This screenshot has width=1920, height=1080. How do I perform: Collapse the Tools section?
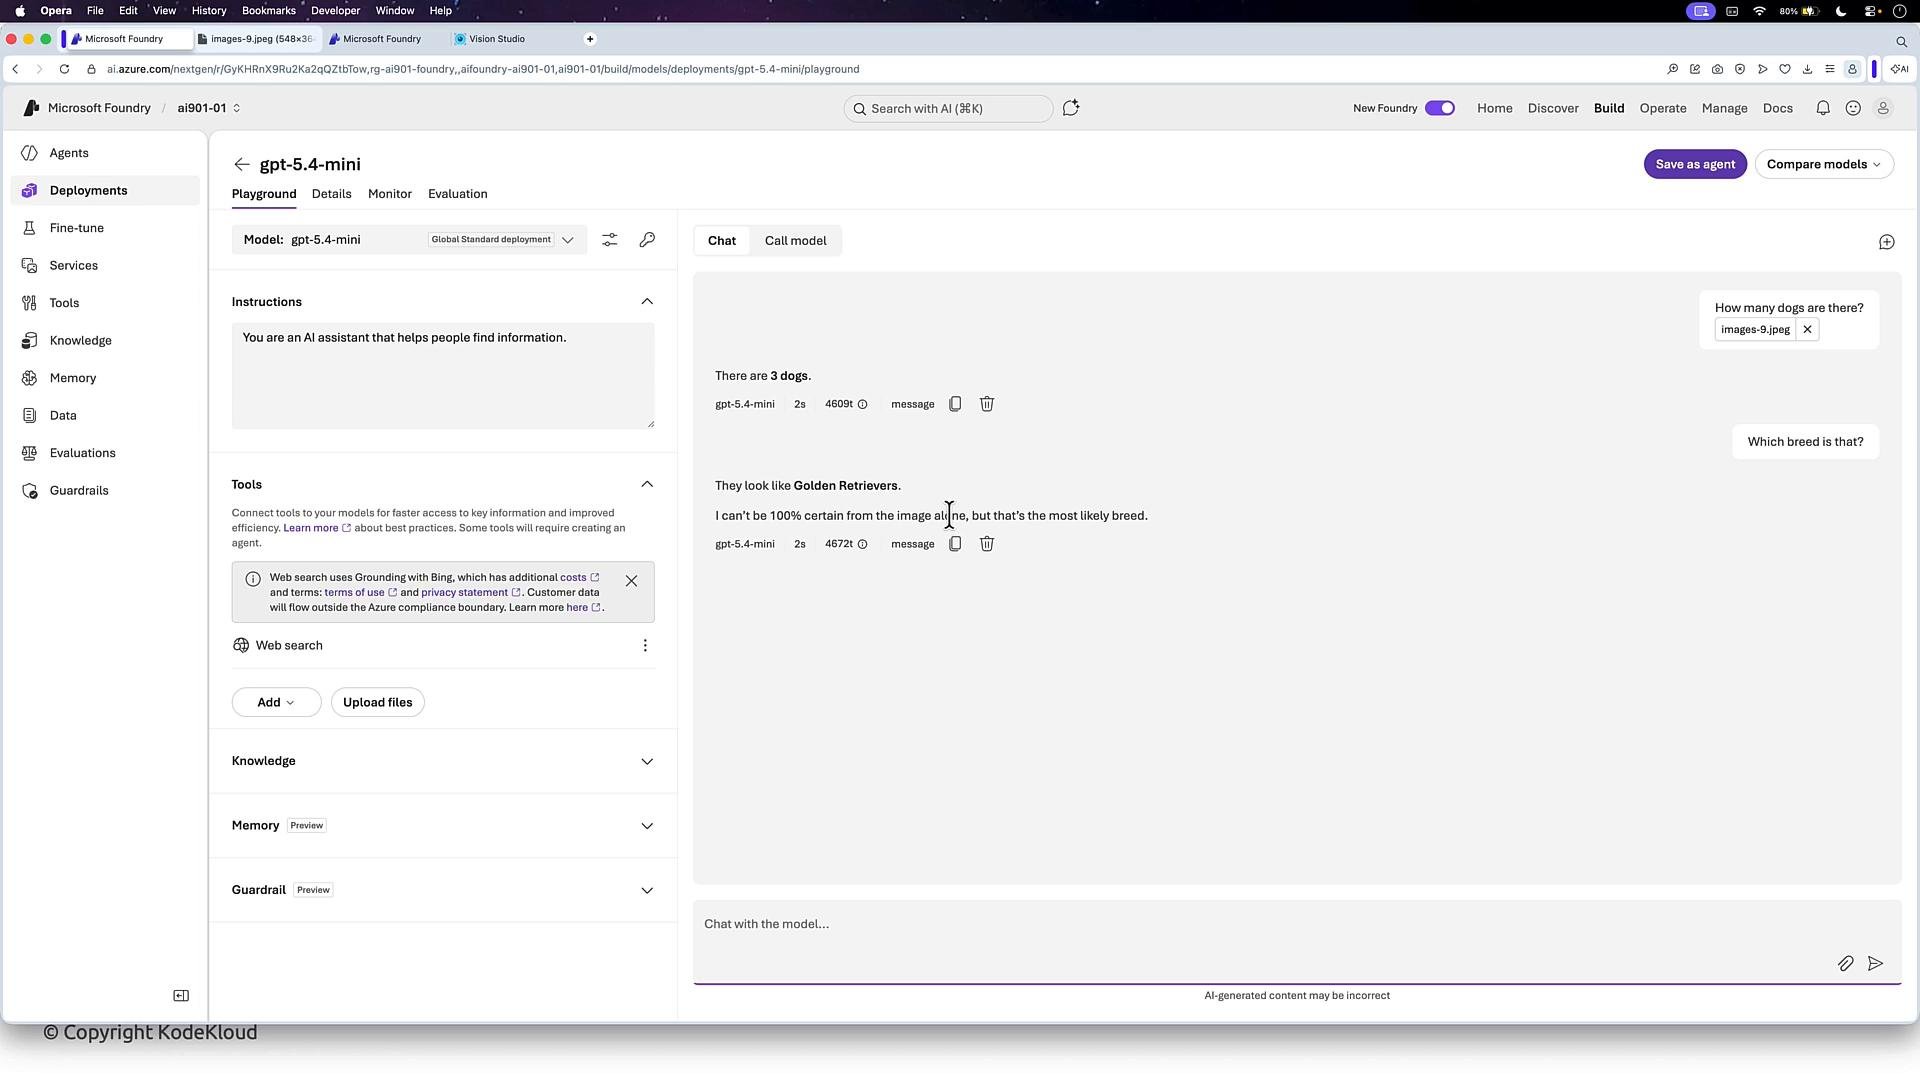(646, 485)
